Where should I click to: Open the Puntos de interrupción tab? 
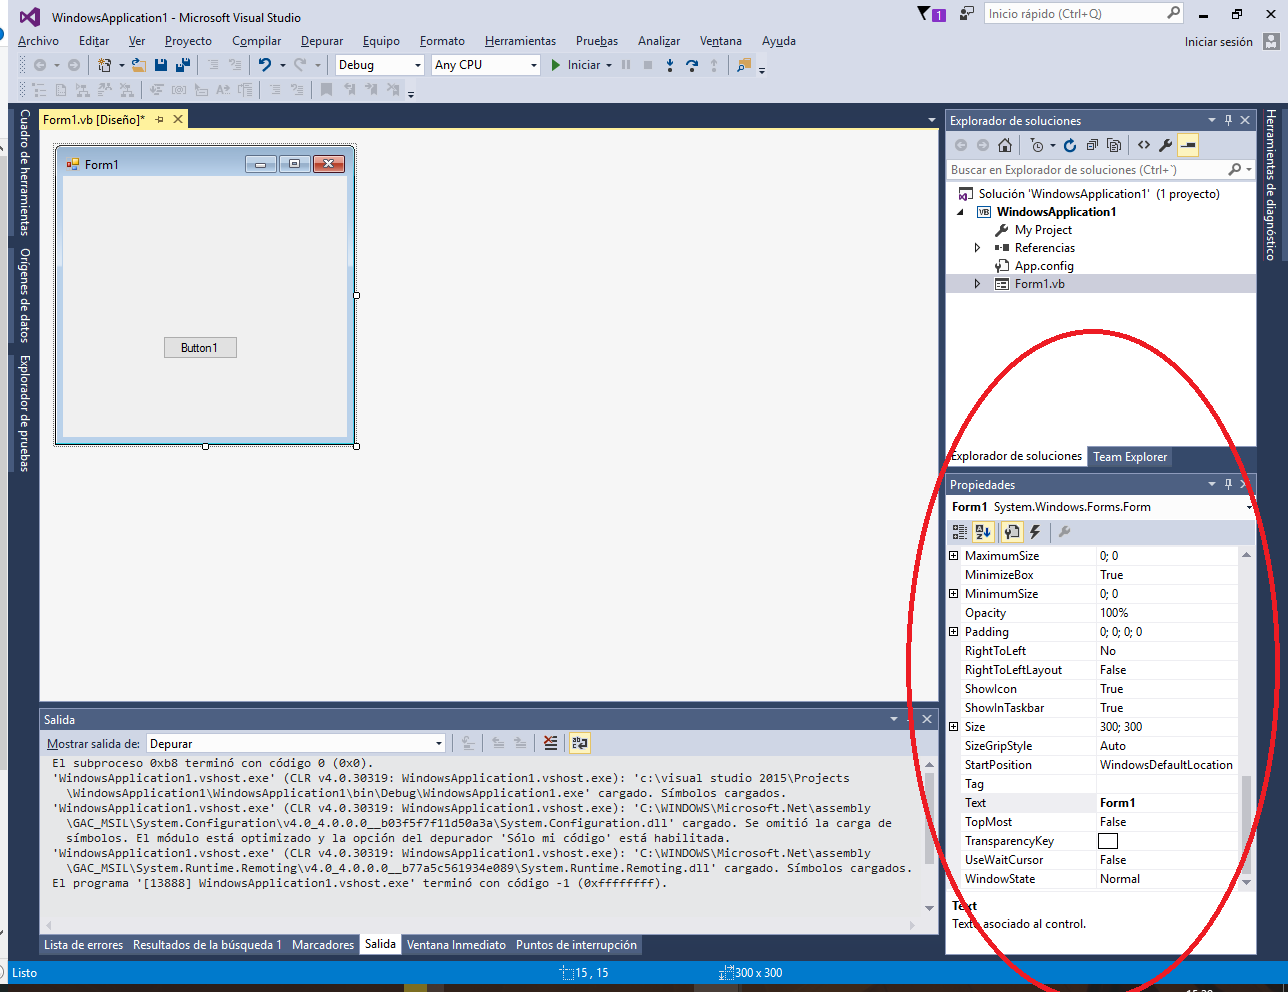[x=576, y=945]
